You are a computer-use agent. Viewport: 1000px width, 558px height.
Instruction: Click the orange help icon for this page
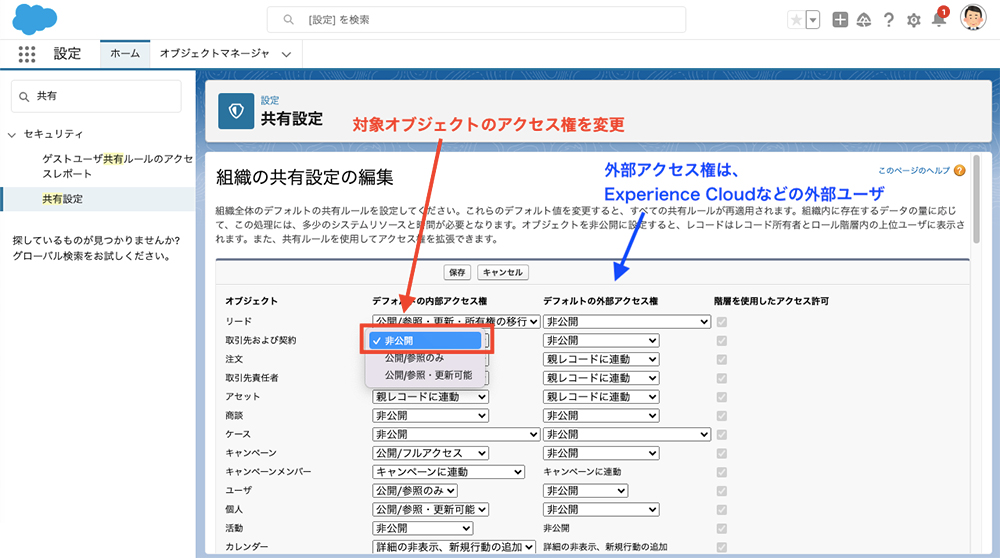[x=959, y=170]
